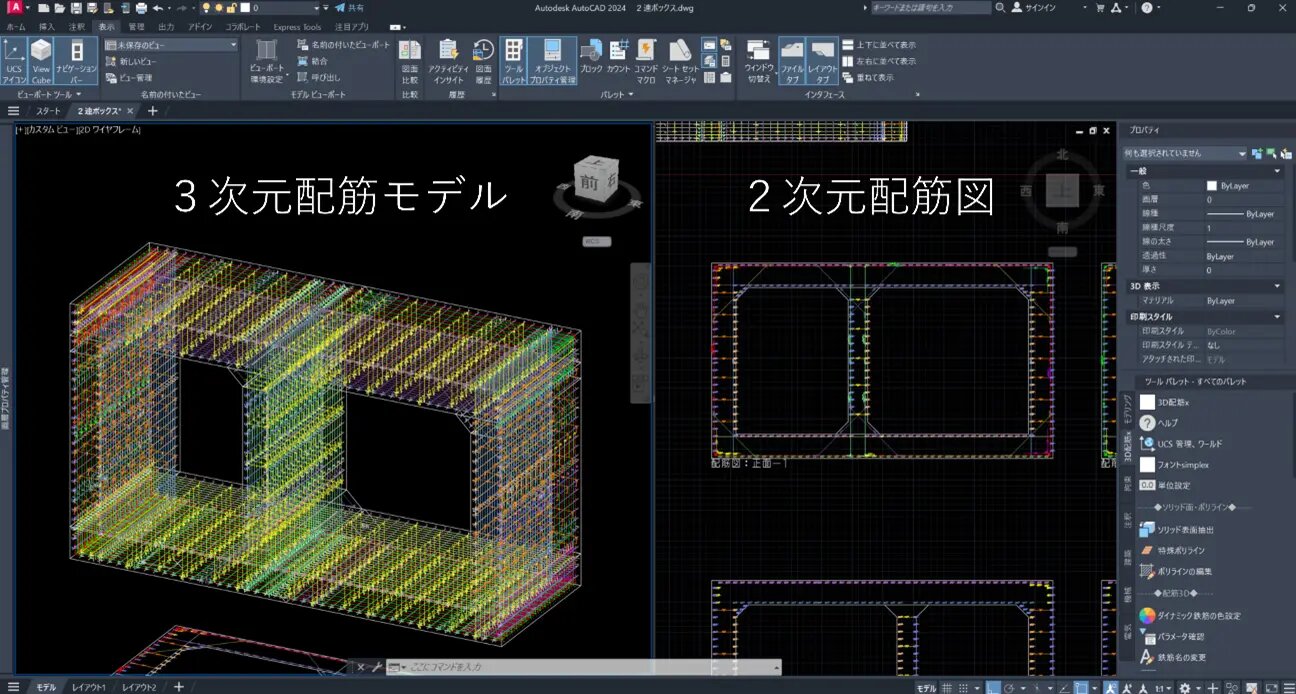Open the 表示 ribbon tab
The height and width of the screenshot is (694, 1296).
[106, 26]
